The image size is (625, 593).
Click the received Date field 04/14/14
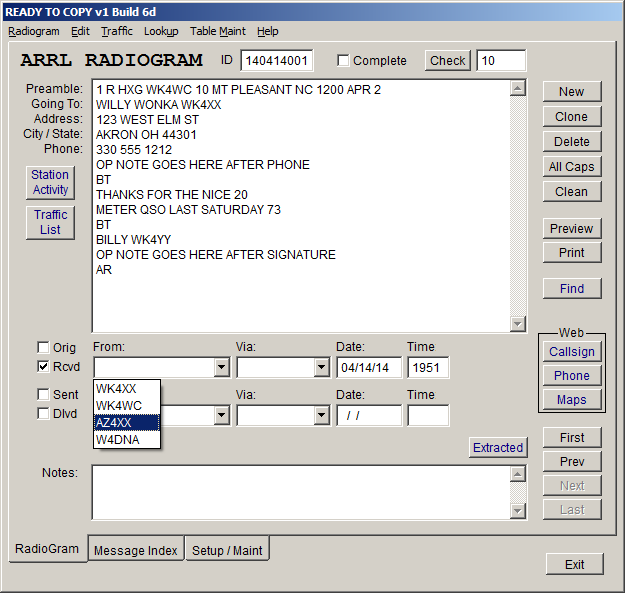pos(369,367)
